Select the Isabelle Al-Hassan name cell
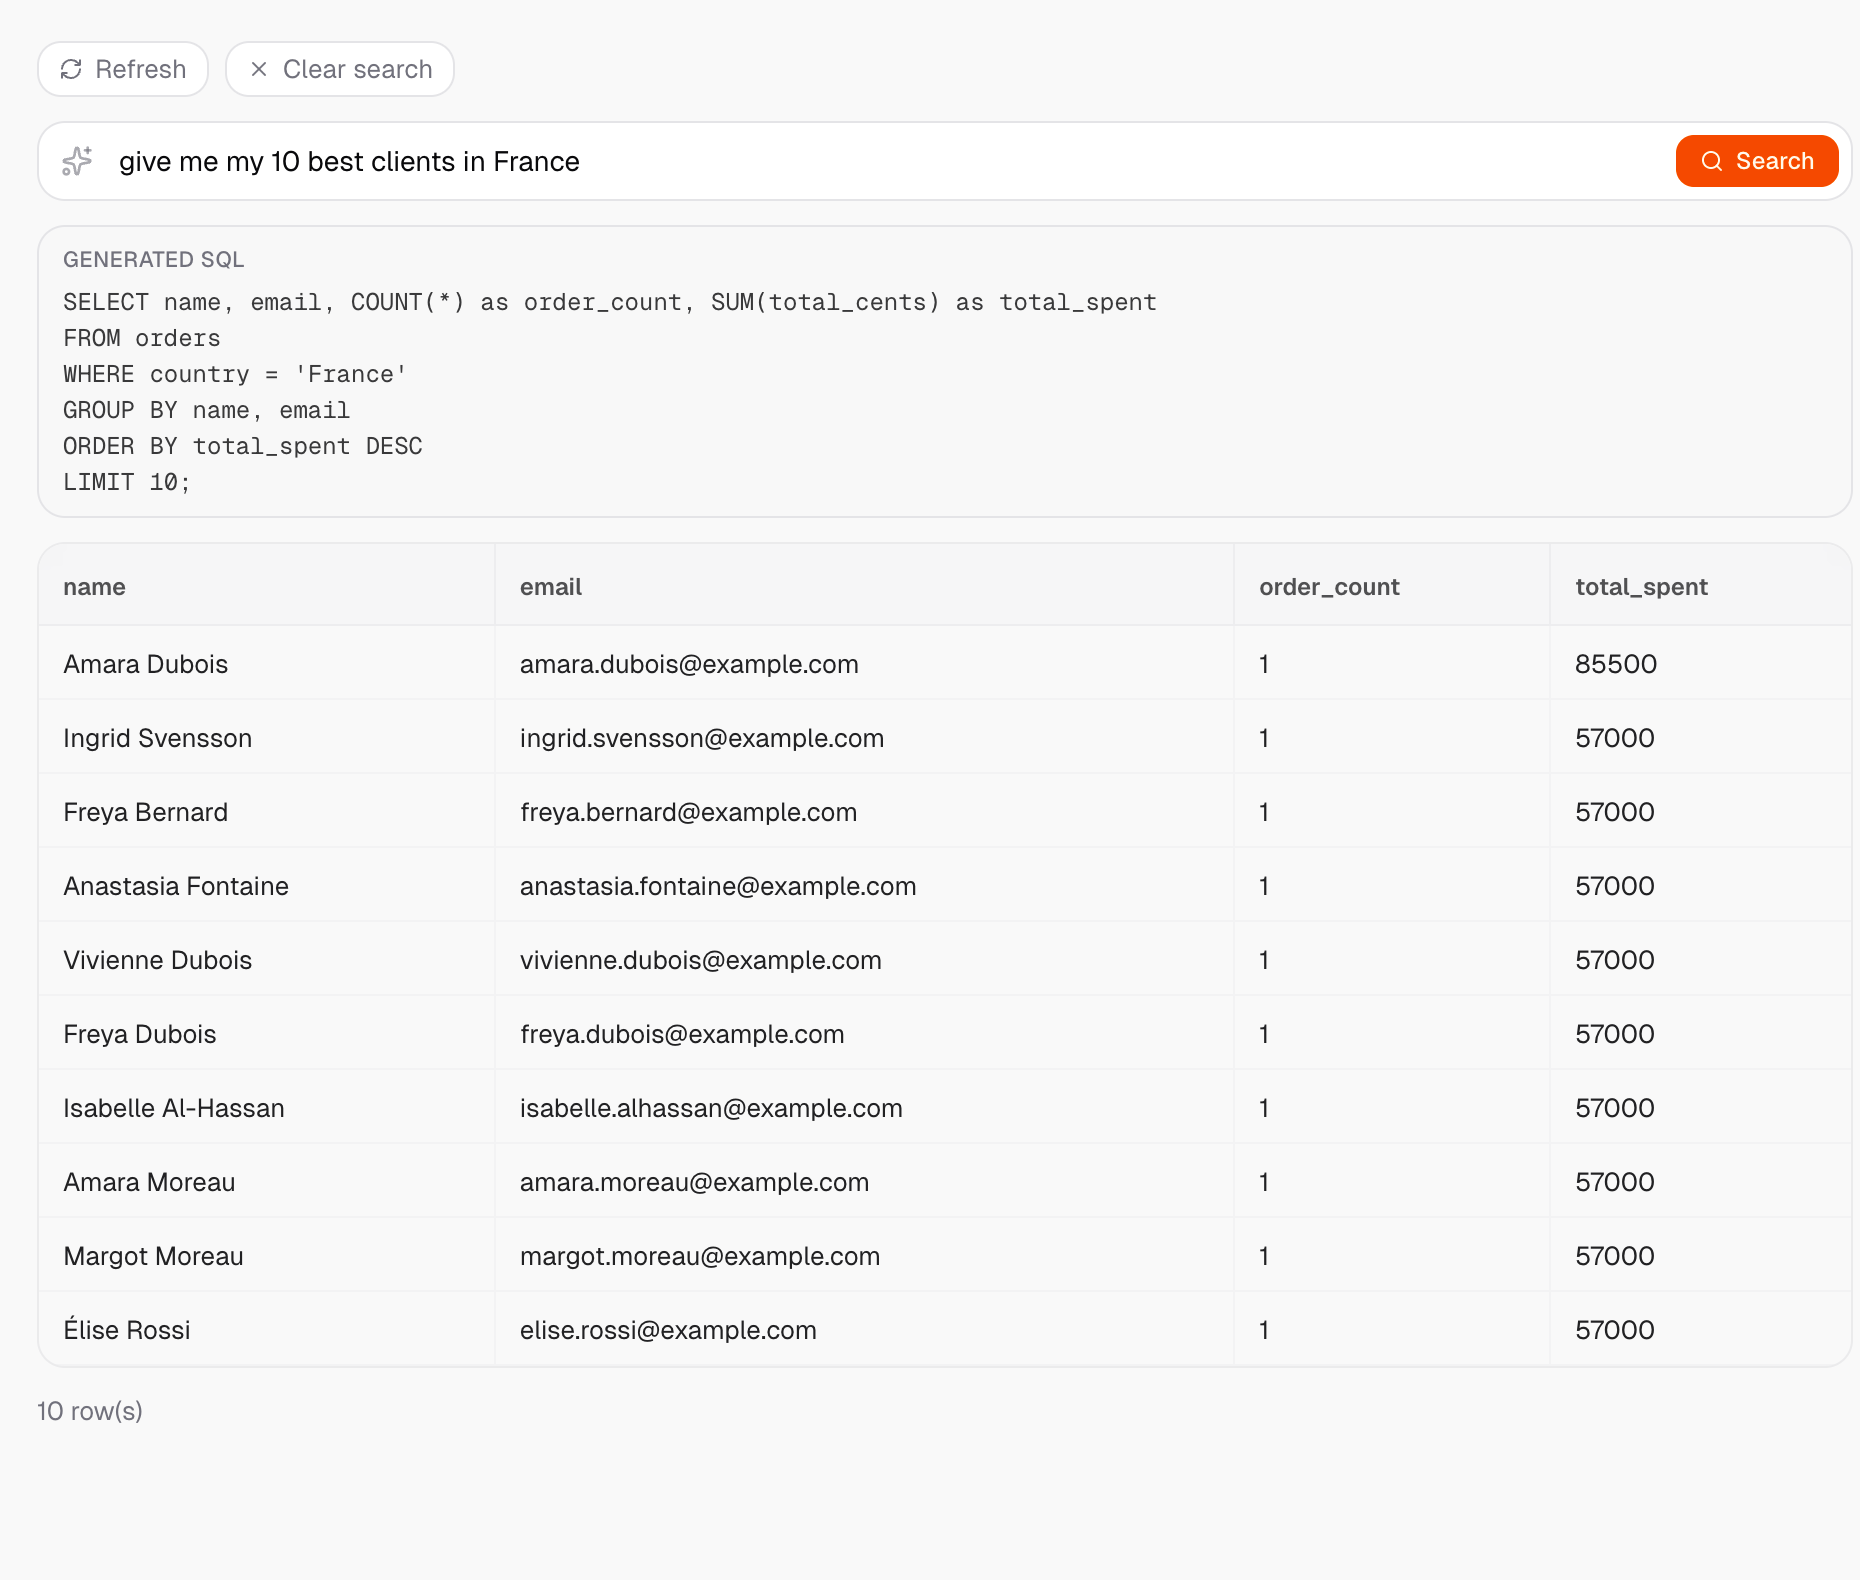This screenshot has width=1860, height=1580. click(174, 1108)
